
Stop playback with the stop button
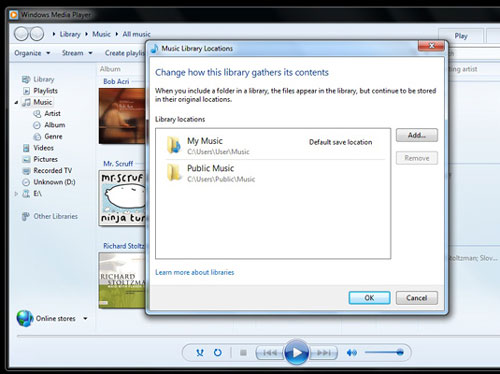coord(243,352)
